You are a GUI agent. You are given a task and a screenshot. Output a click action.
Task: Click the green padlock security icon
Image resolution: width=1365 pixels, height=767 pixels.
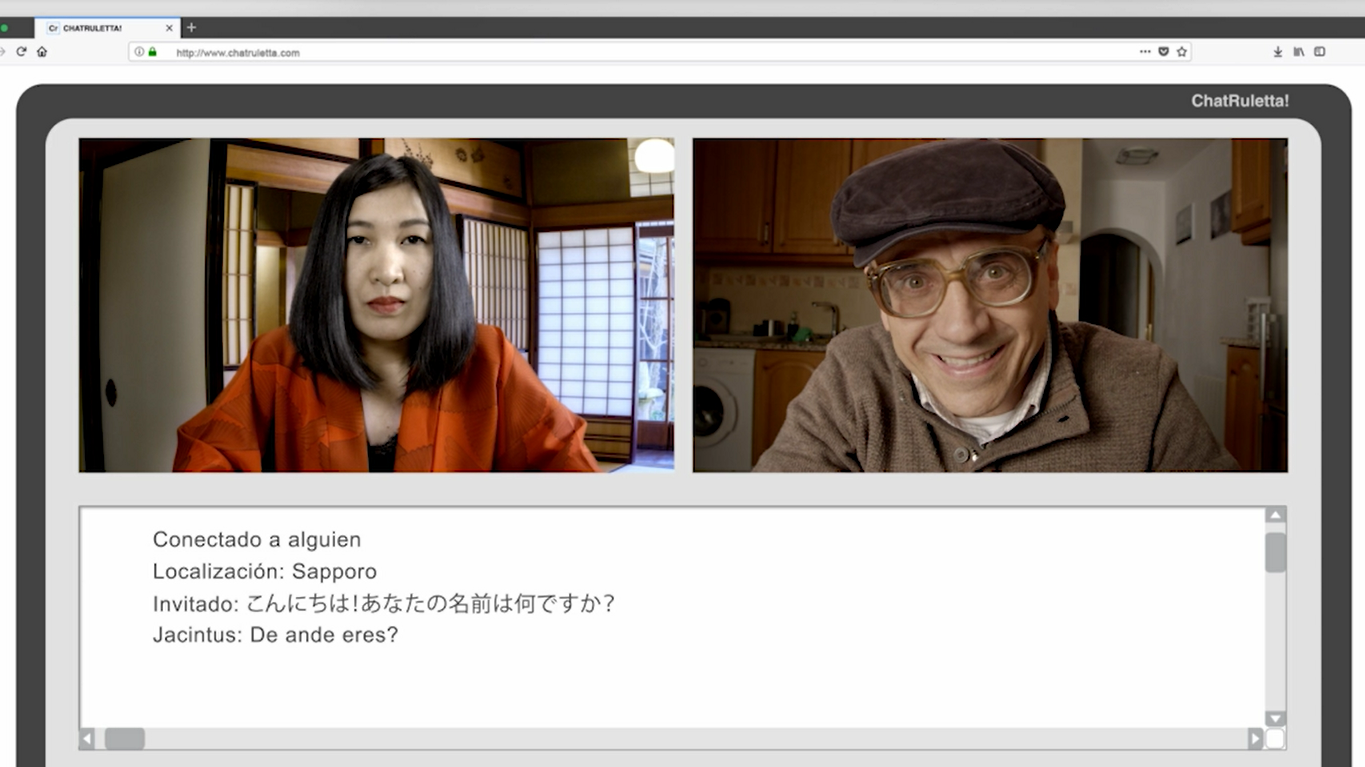point(153,52)
